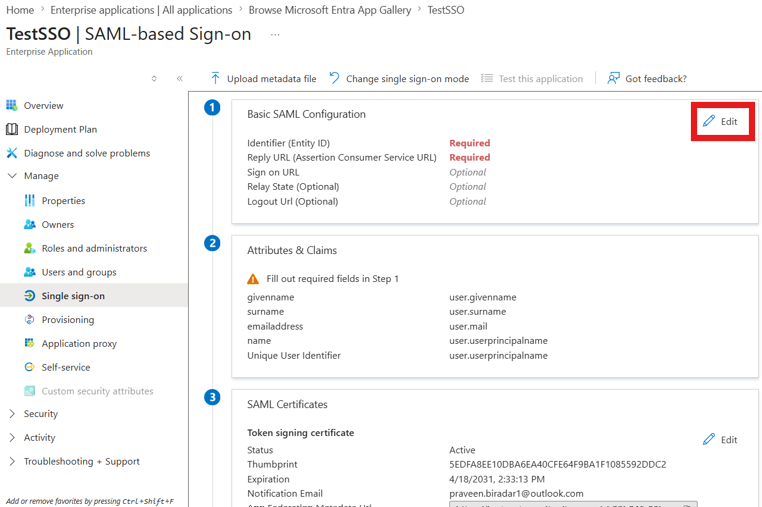Open the Overview page

coord(44,105)
